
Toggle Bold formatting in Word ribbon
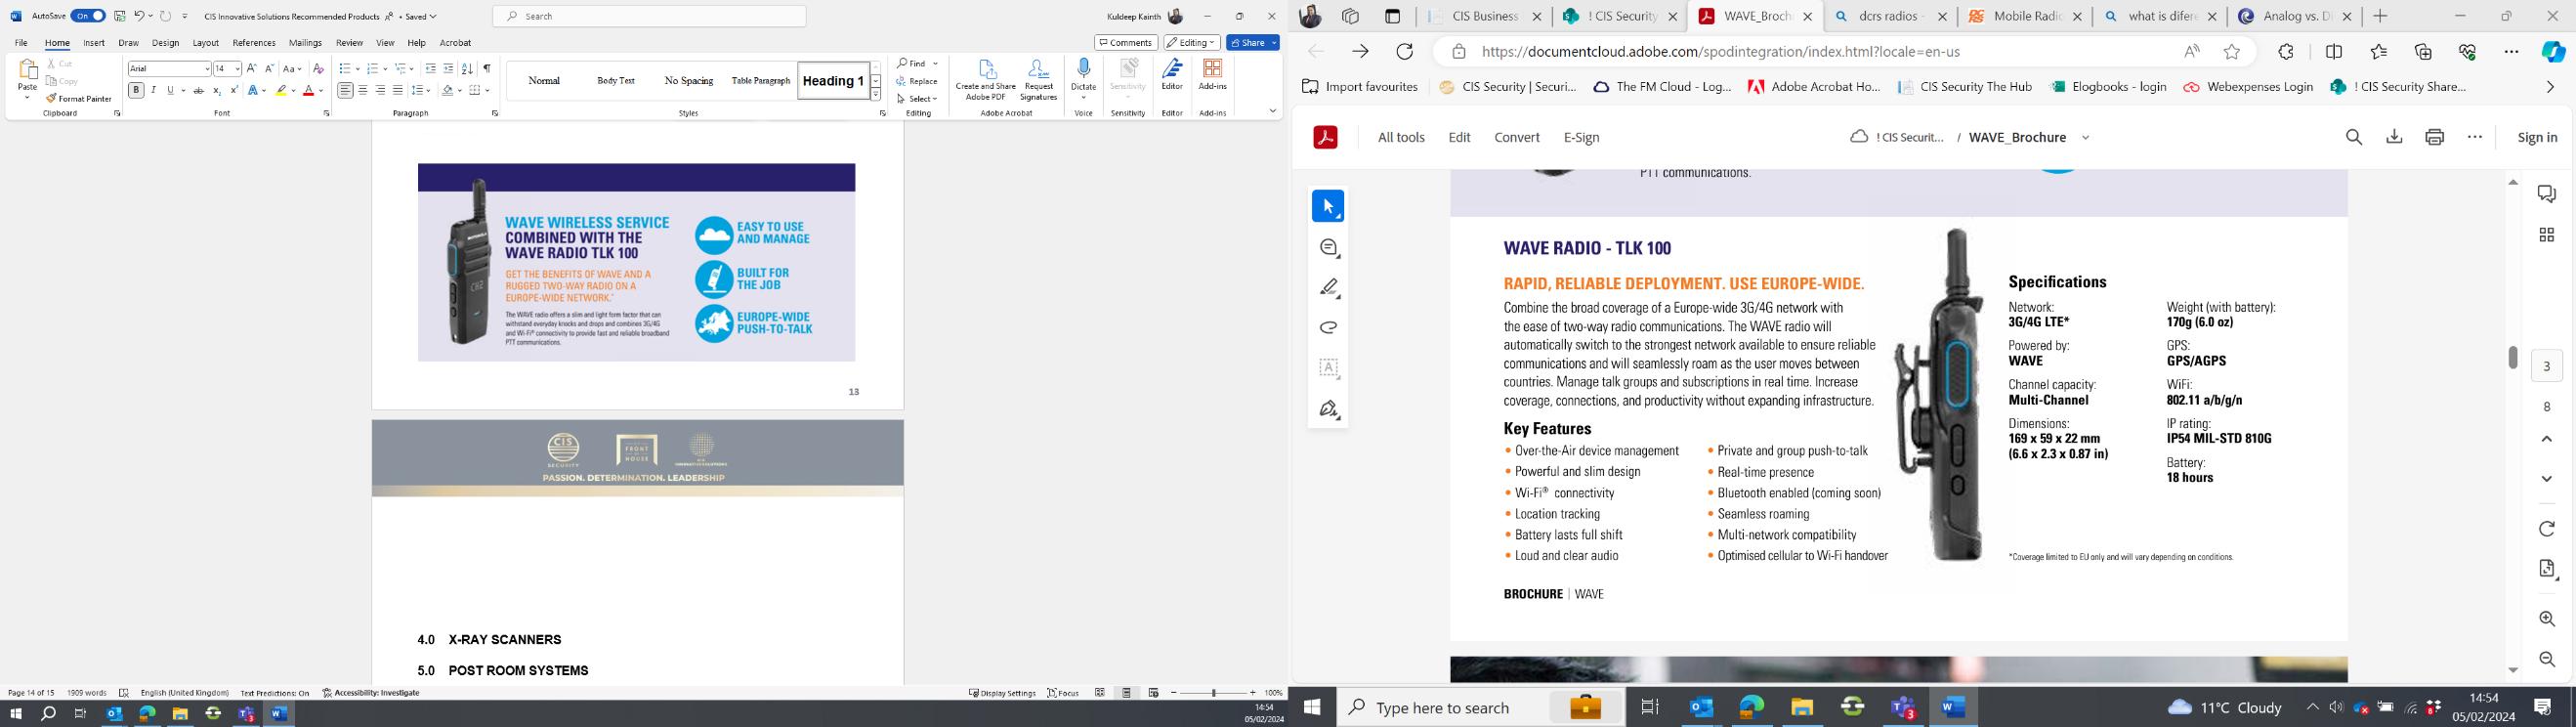[136, 90]
